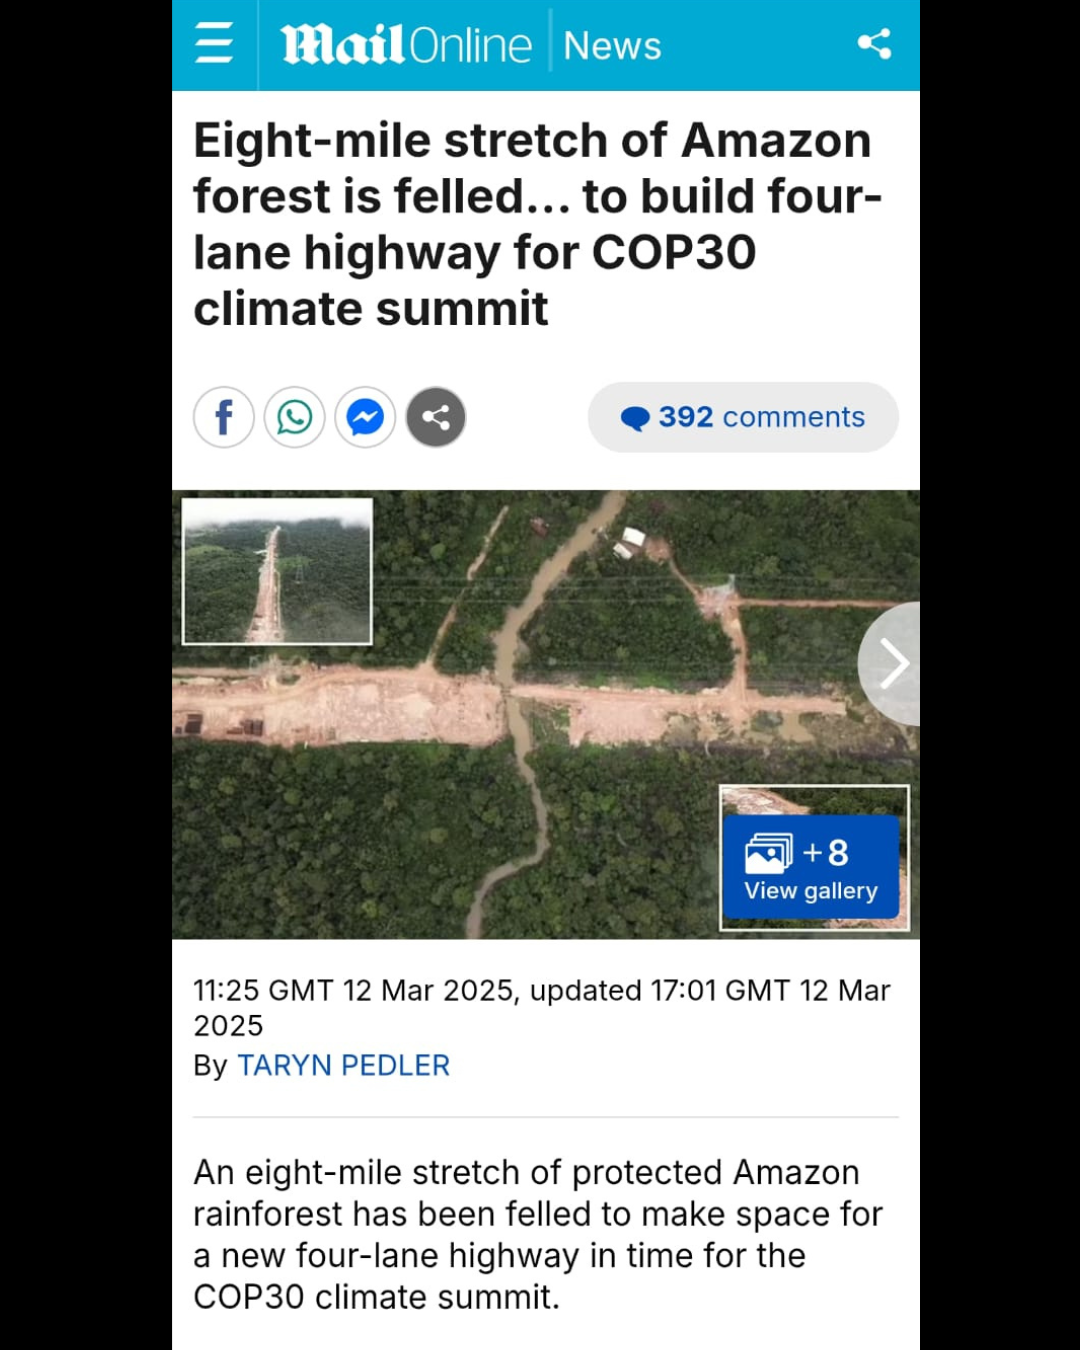Go to next image with arrow
1080x1350 pixels.
(892, 664)
